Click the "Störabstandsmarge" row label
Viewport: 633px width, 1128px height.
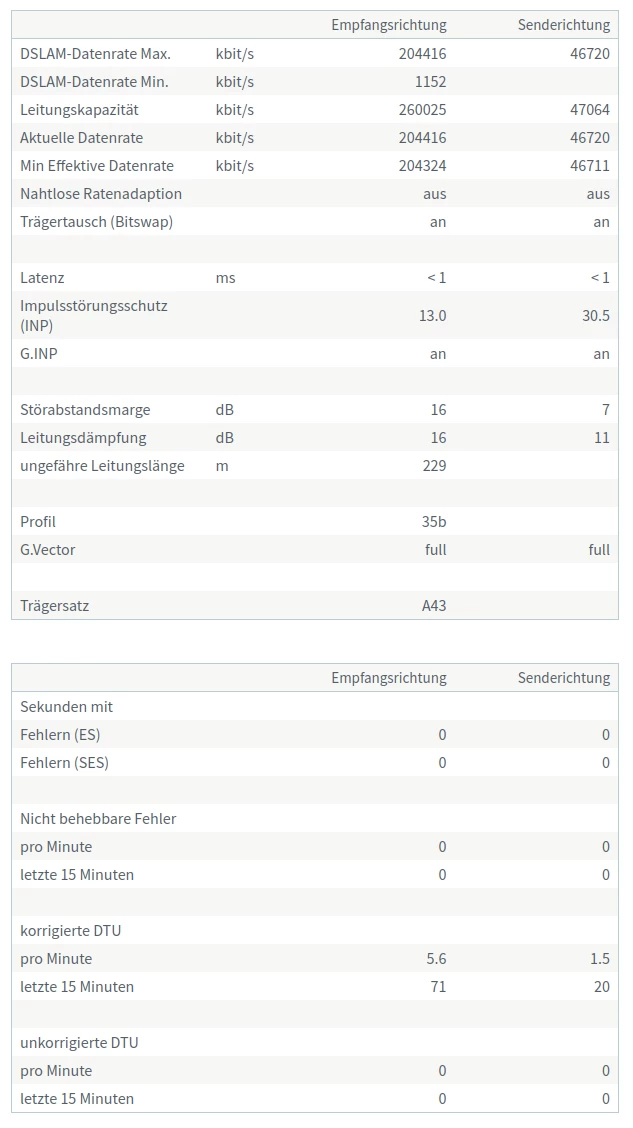click(x=85, y=410)
